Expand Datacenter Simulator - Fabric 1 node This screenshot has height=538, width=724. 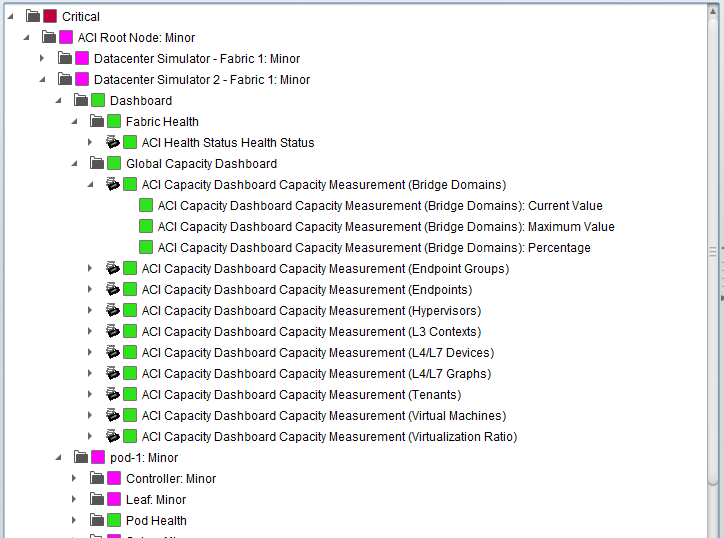[x=42, y=58]
